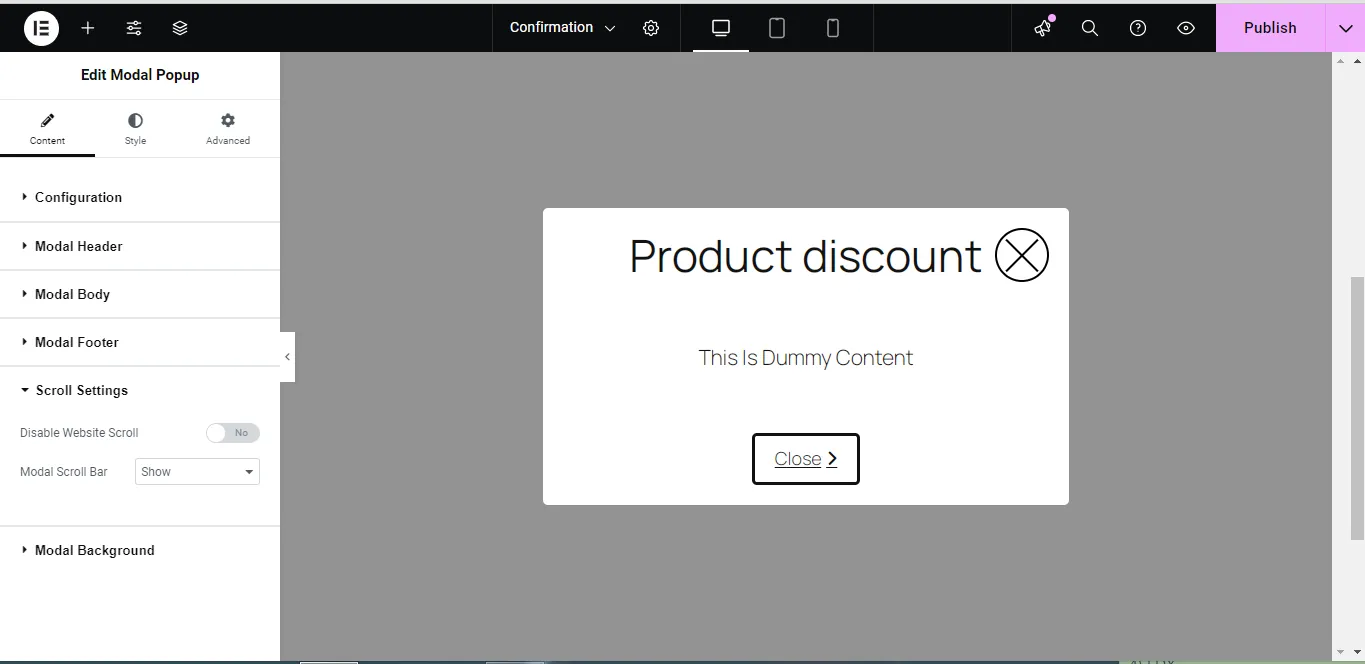
Task: Click the Preview Changes eye icon
Action: [x=1186, y=28]
